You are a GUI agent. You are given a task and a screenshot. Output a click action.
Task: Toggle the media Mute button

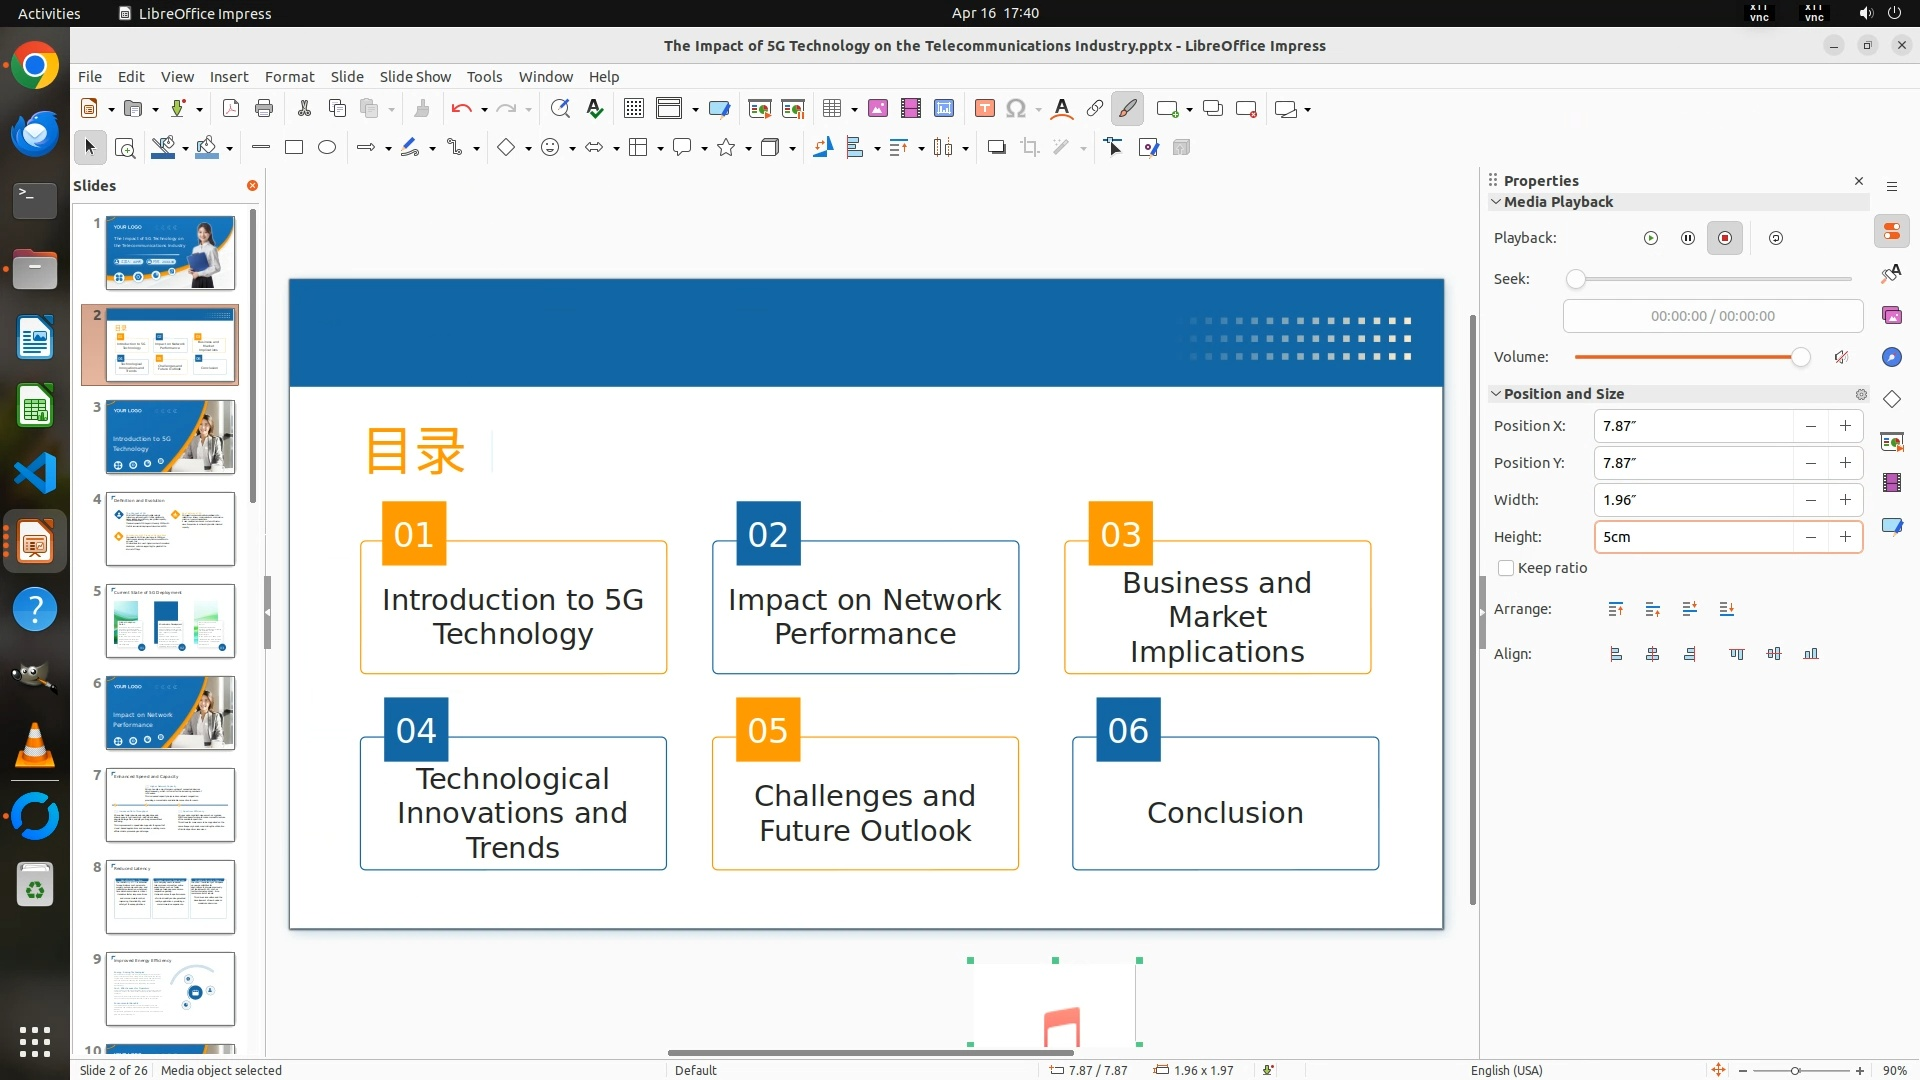pyautogui.click(x=1841, y=357)
